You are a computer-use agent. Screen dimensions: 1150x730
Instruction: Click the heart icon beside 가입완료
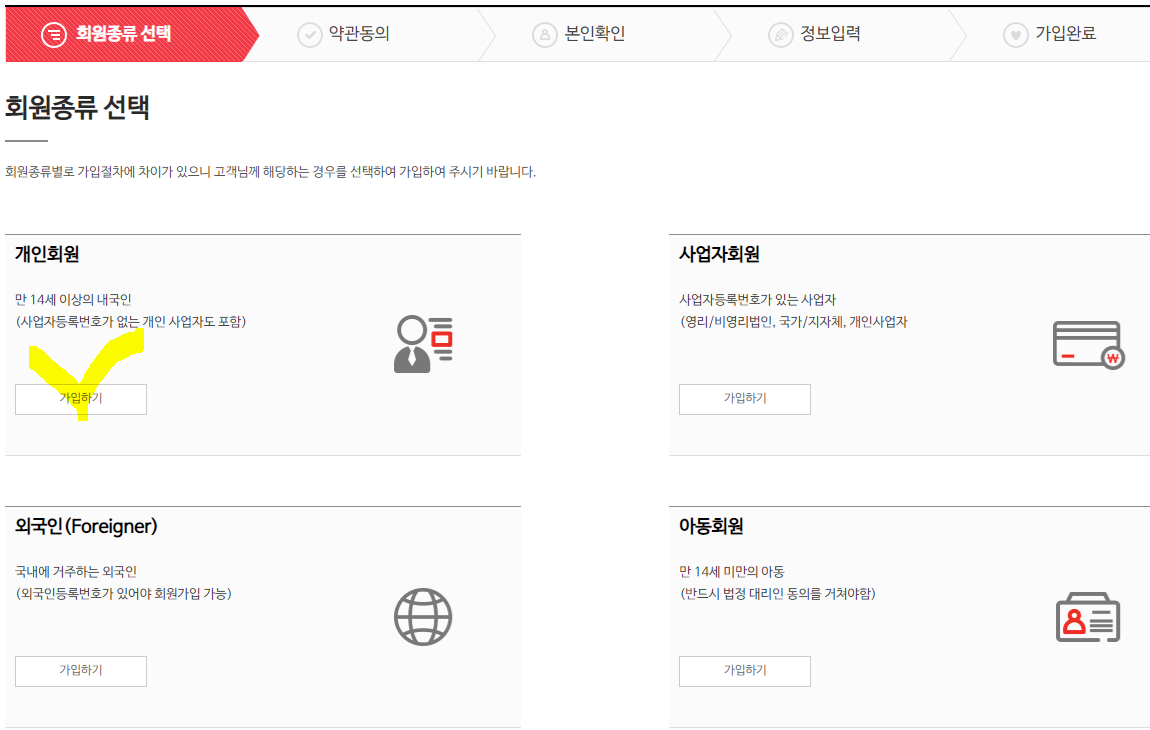pyautogui.click(x=1016, y=34)
